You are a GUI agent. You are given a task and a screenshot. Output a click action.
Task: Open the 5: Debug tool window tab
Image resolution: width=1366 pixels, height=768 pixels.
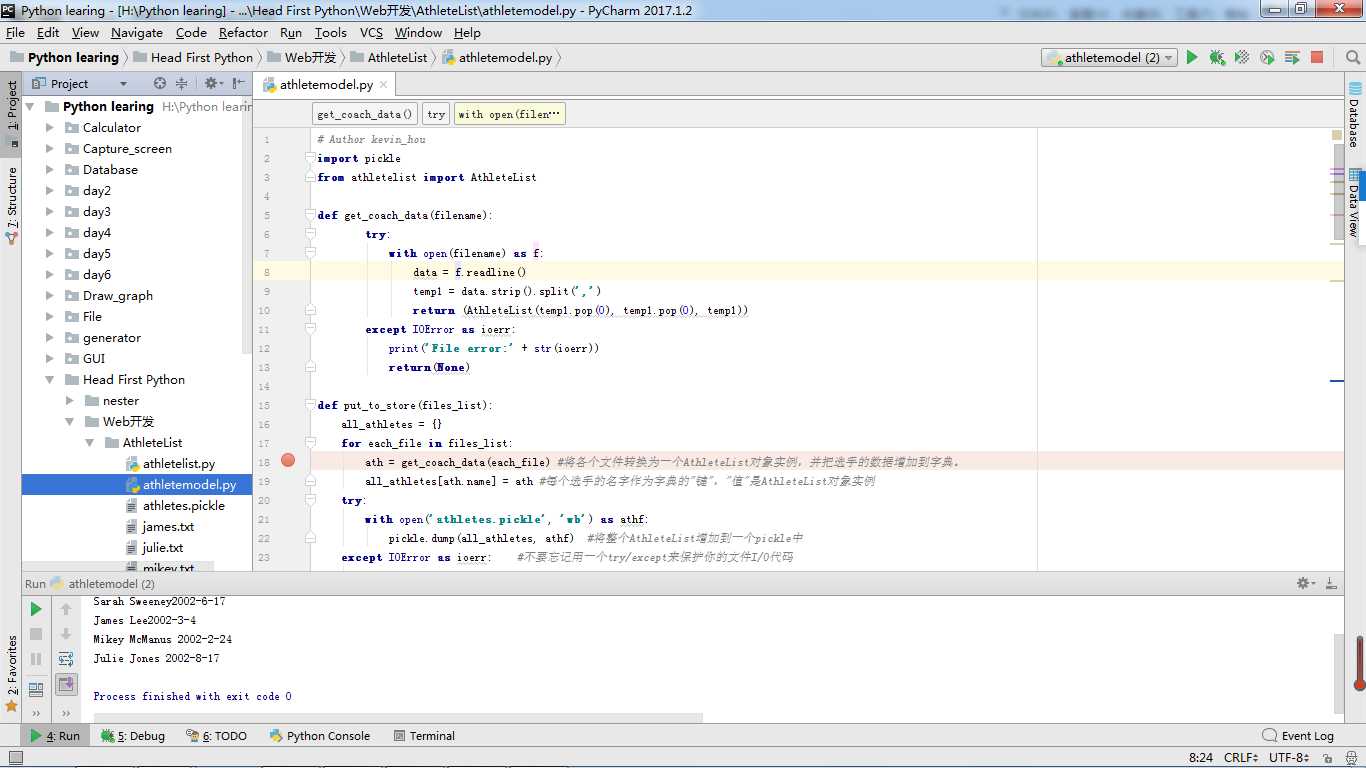(x=133, y=736)
